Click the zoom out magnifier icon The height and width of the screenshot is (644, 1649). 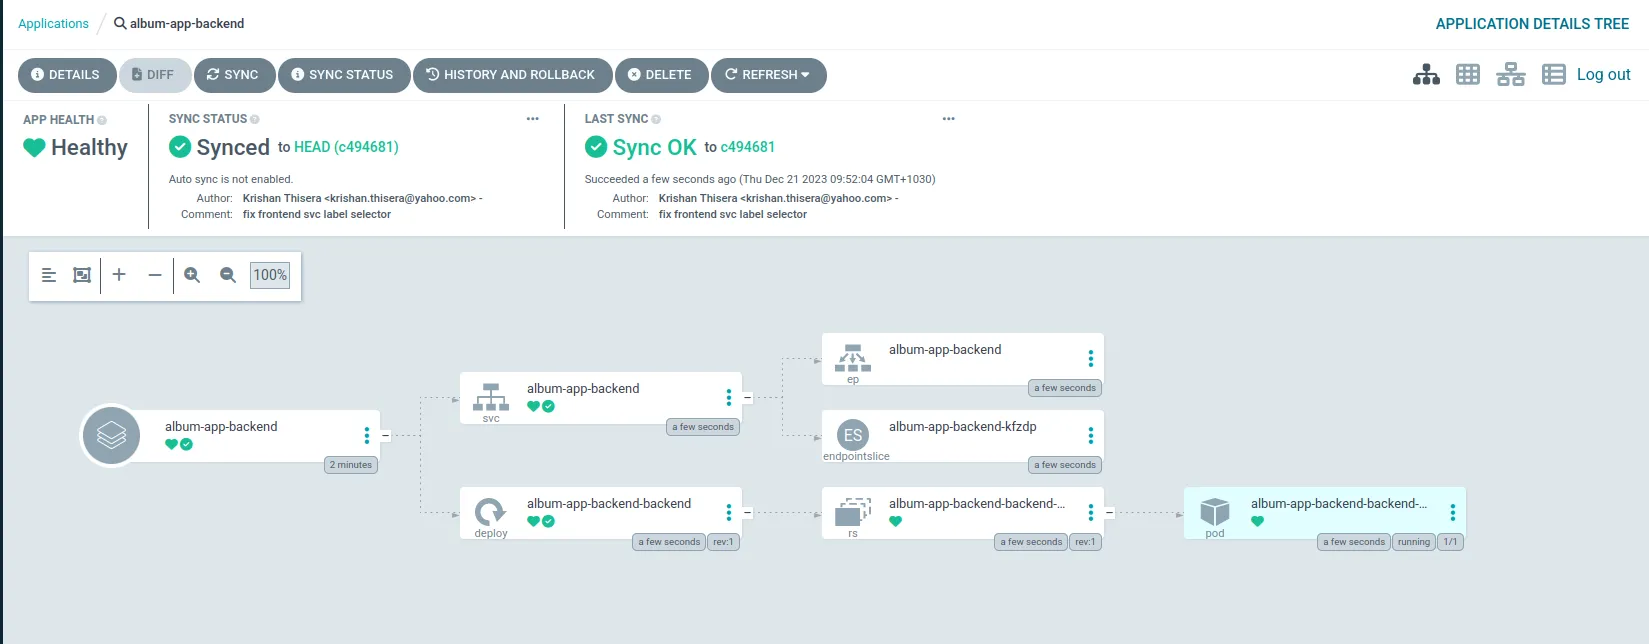point(228,275)
